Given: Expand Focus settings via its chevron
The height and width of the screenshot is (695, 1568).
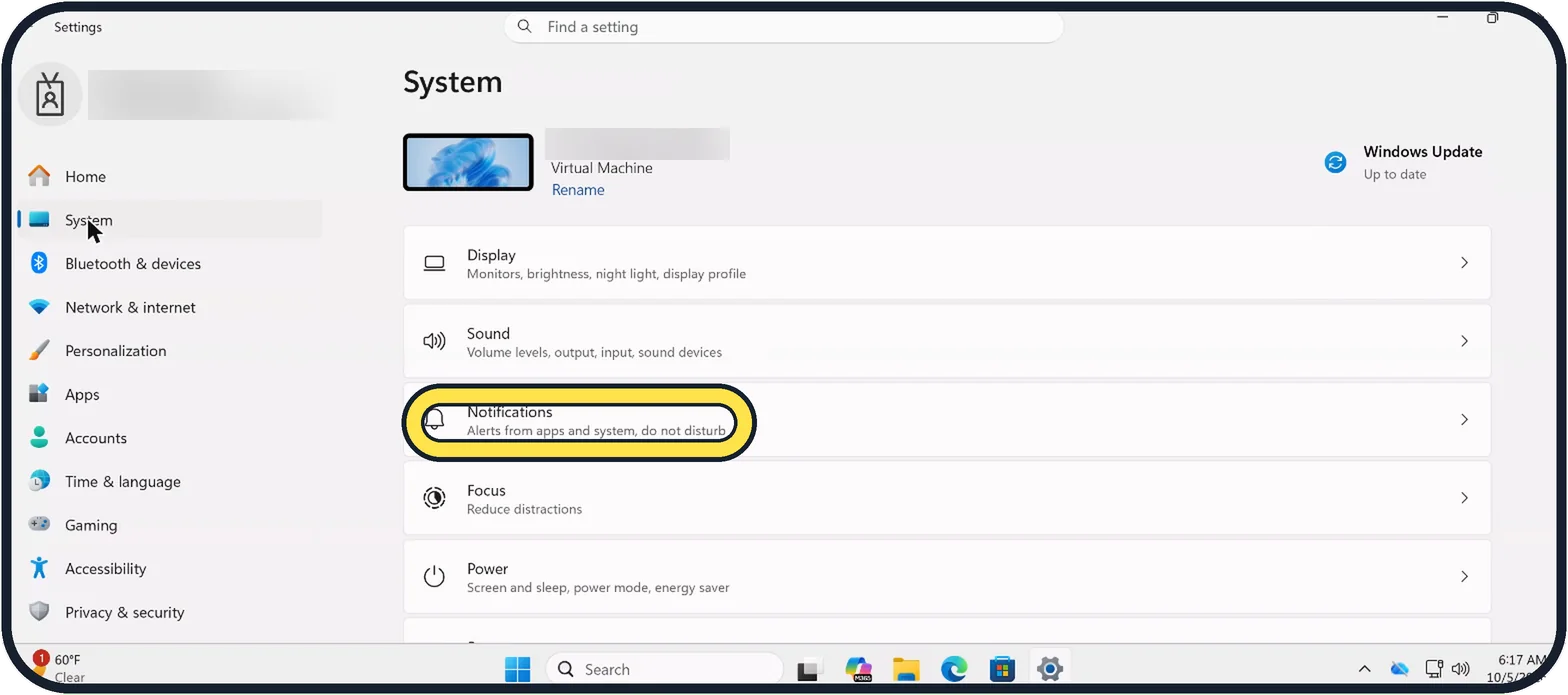Looking at the screenshot, I should coord(1464,498).
